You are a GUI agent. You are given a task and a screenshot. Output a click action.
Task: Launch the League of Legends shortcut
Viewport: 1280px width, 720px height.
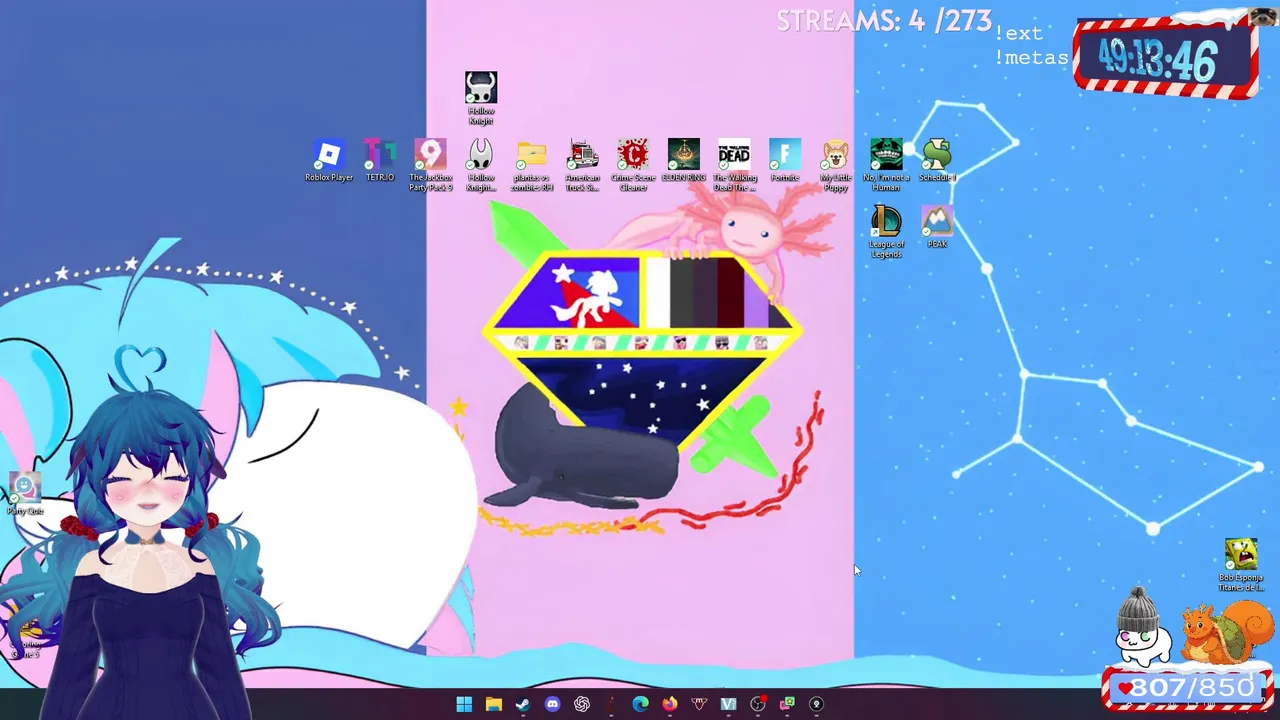click(x=886, y=232)
